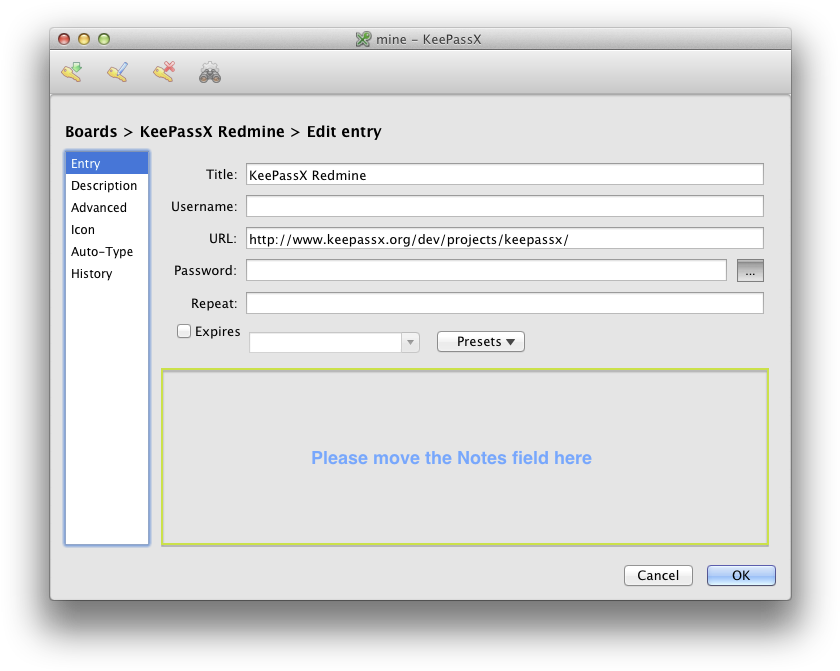Click the 'Boards > KeePassX Redmine > Edit entry' heading
The width and height of the screenshot is (840, 671).
(223, 131)
